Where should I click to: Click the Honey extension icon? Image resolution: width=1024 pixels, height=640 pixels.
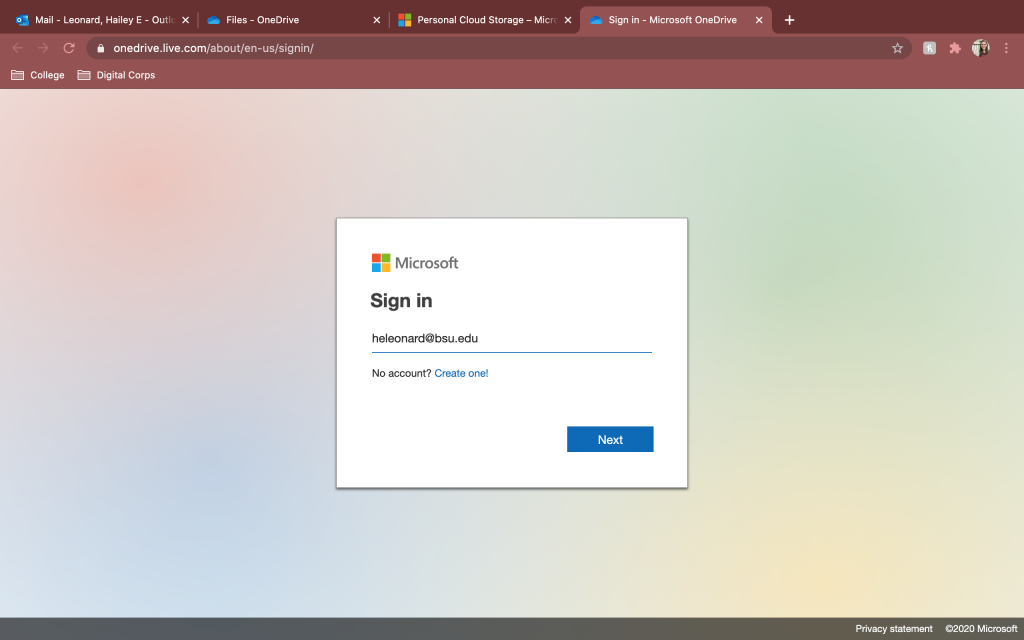pos(929,48)
